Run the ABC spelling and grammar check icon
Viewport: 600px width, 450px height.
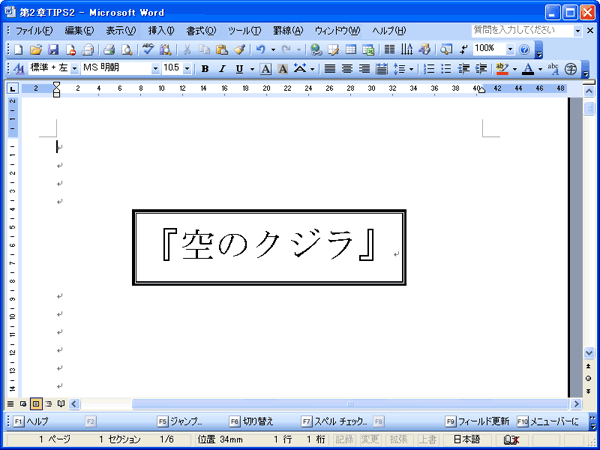tap(148, 49)
